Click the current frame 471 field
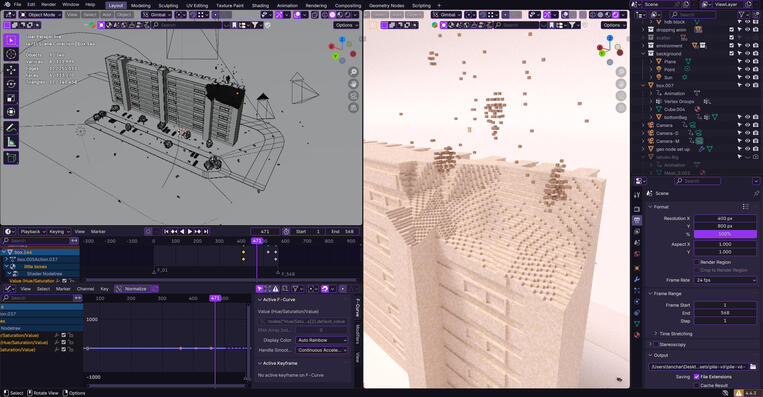This screenshot has width=763, height=397. [265, 232]
